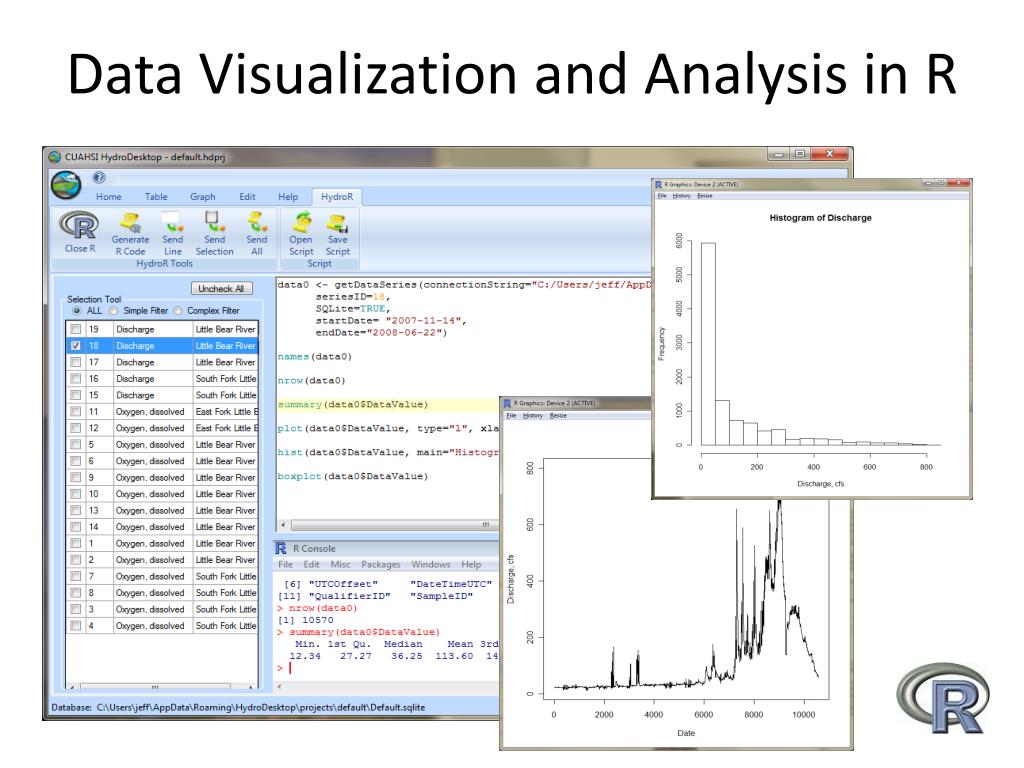Select the row for series 4 Oxygen, dissolved

pyautogui.click(x=162, y=626)
